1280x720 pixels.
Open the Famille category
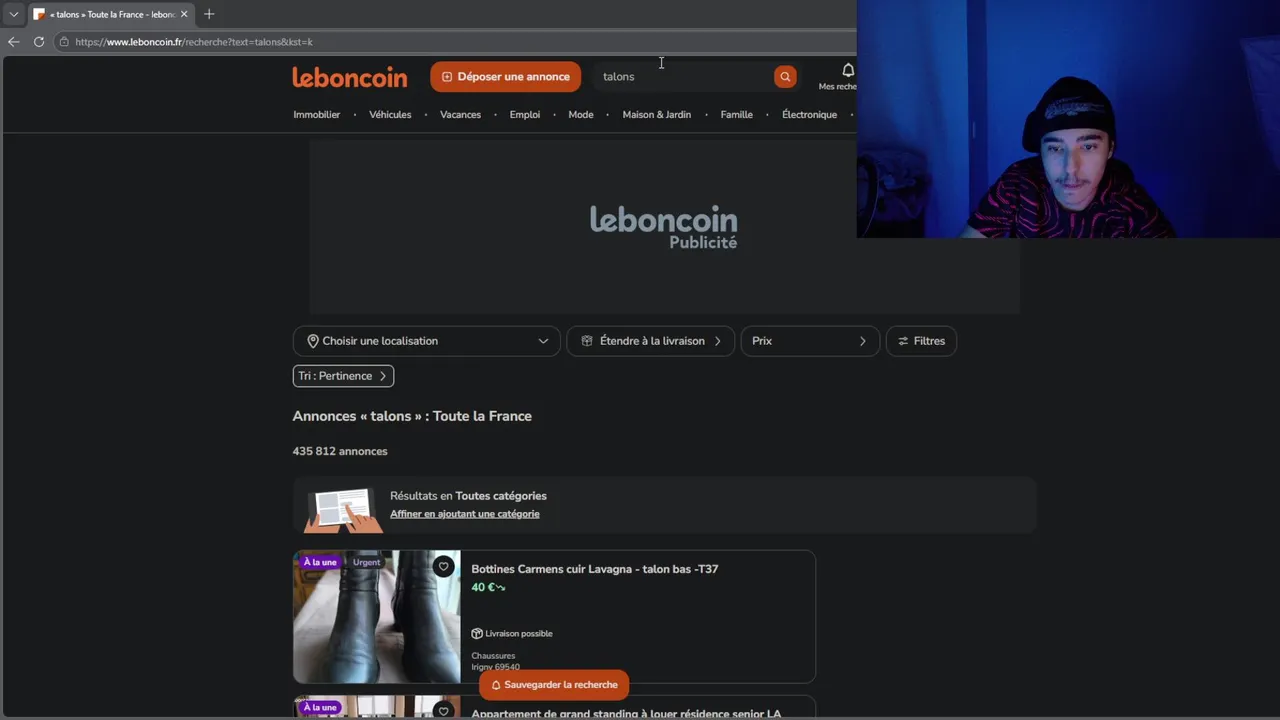[737, 115]
